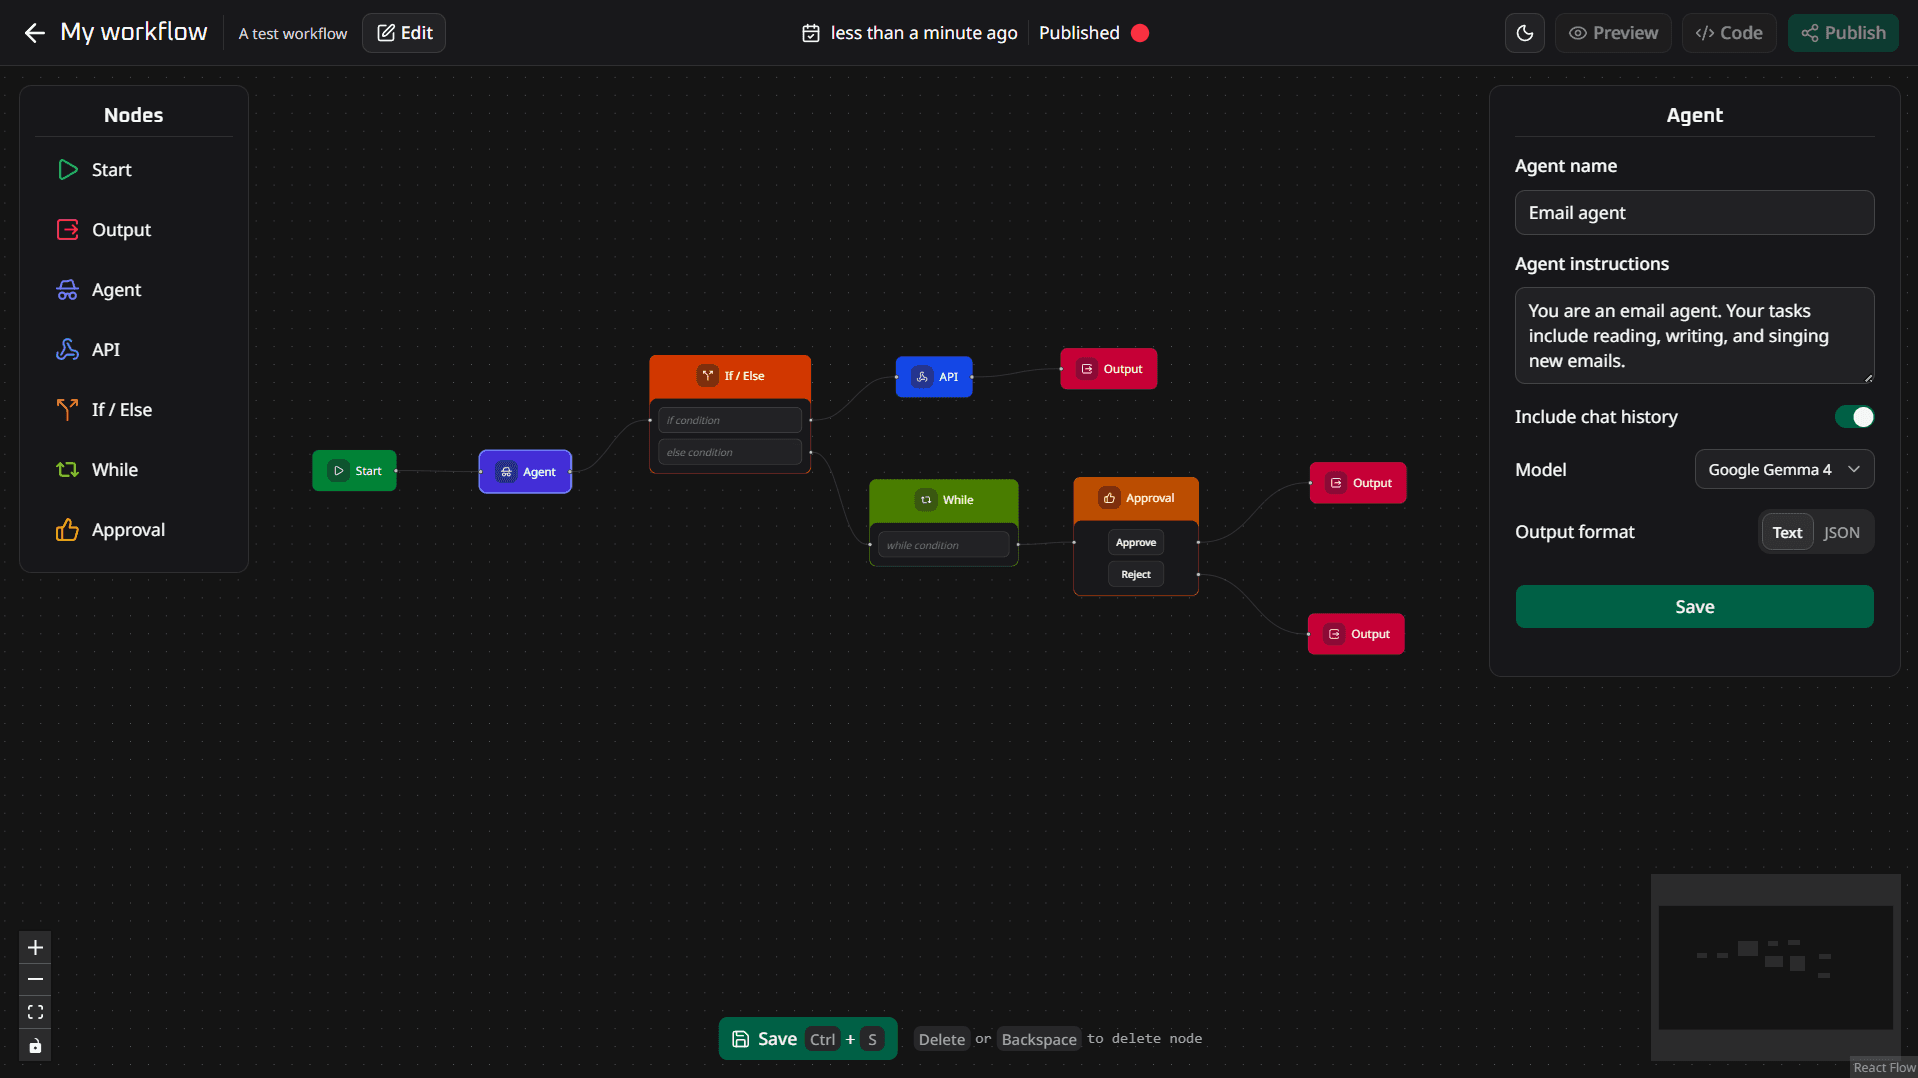
Task: Click the calendar icon near last-saved time
Action: tap(811, 33)
